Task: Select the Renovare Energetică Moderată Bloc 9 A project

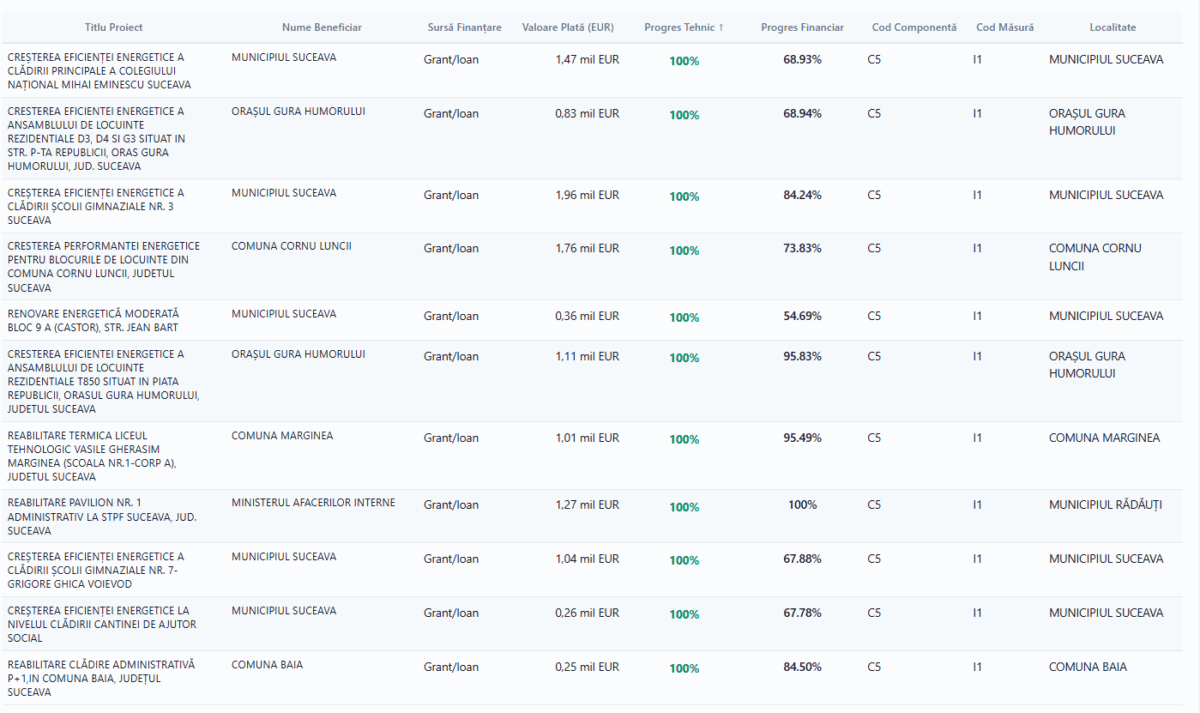Action: pyautogui.click(x=93, y=320)
